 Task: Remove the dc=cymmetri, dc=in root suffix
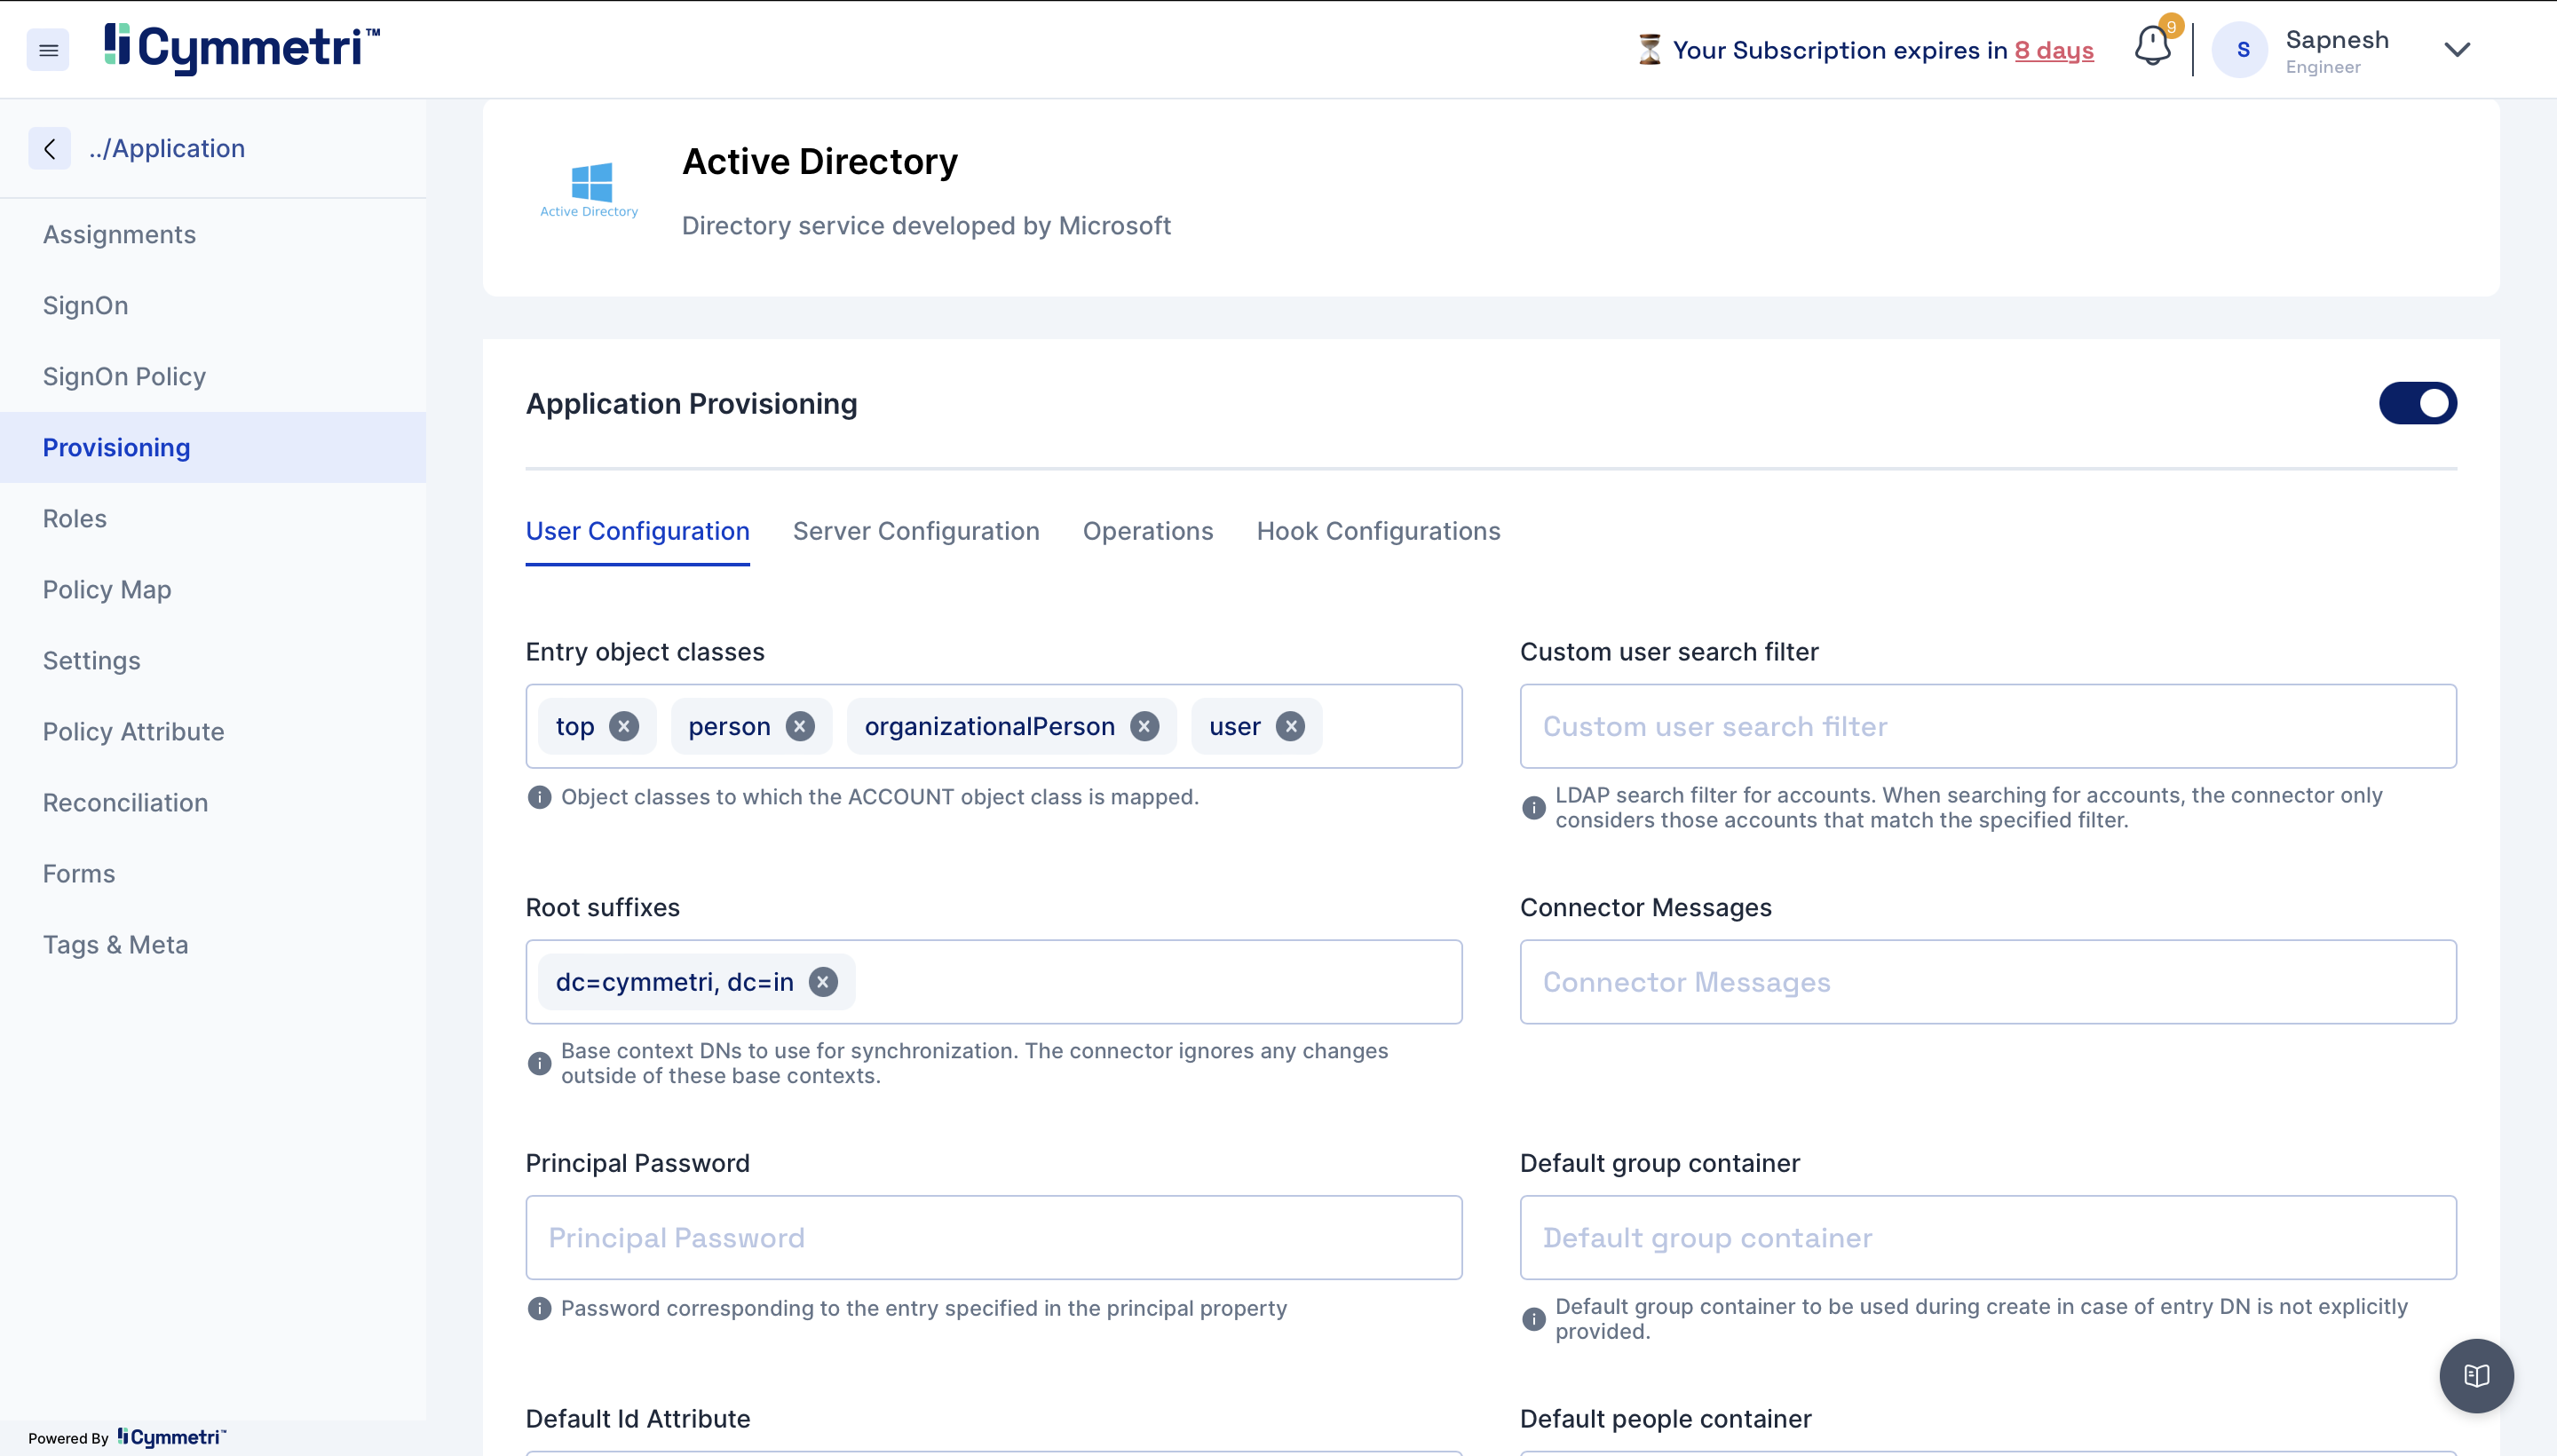click(823, 982)
